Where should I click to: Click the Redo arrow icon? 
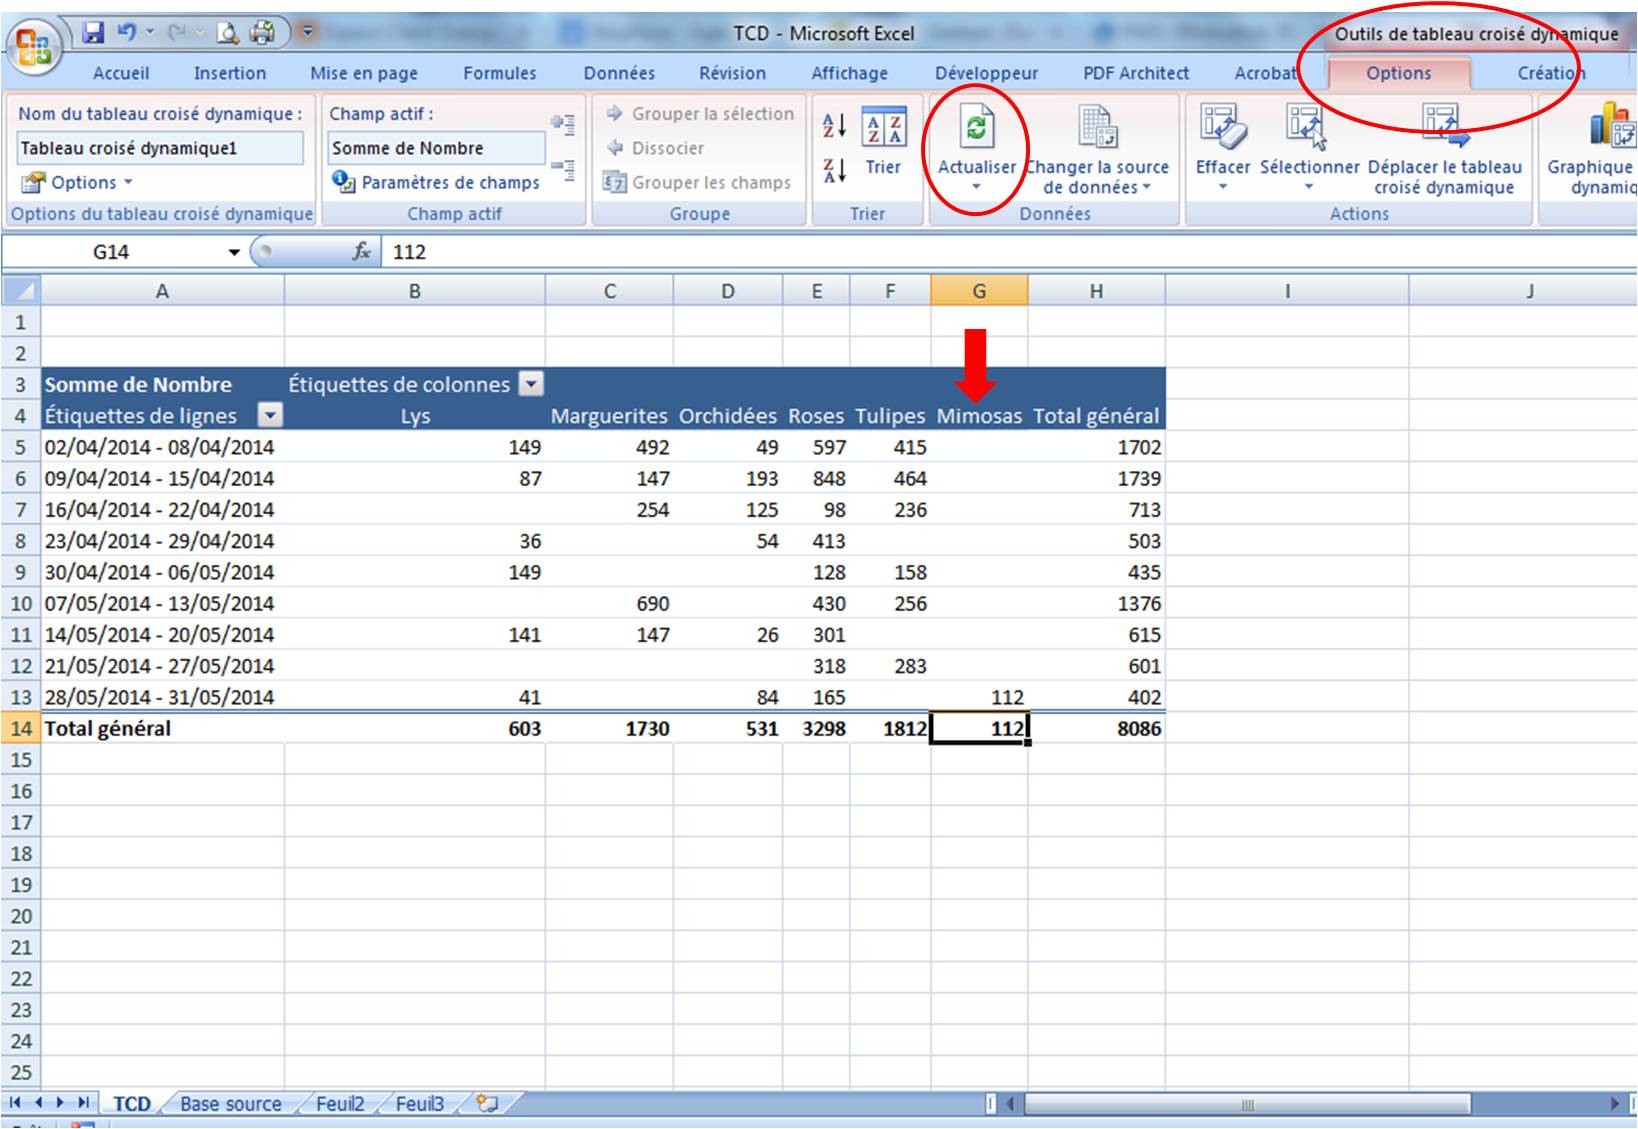pos(177,33)
